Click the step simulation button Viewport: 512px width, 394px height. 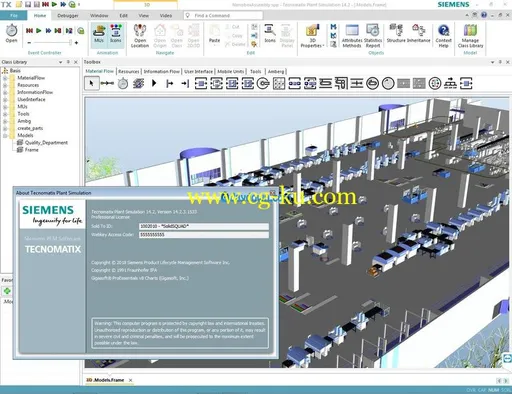(58, 31)
